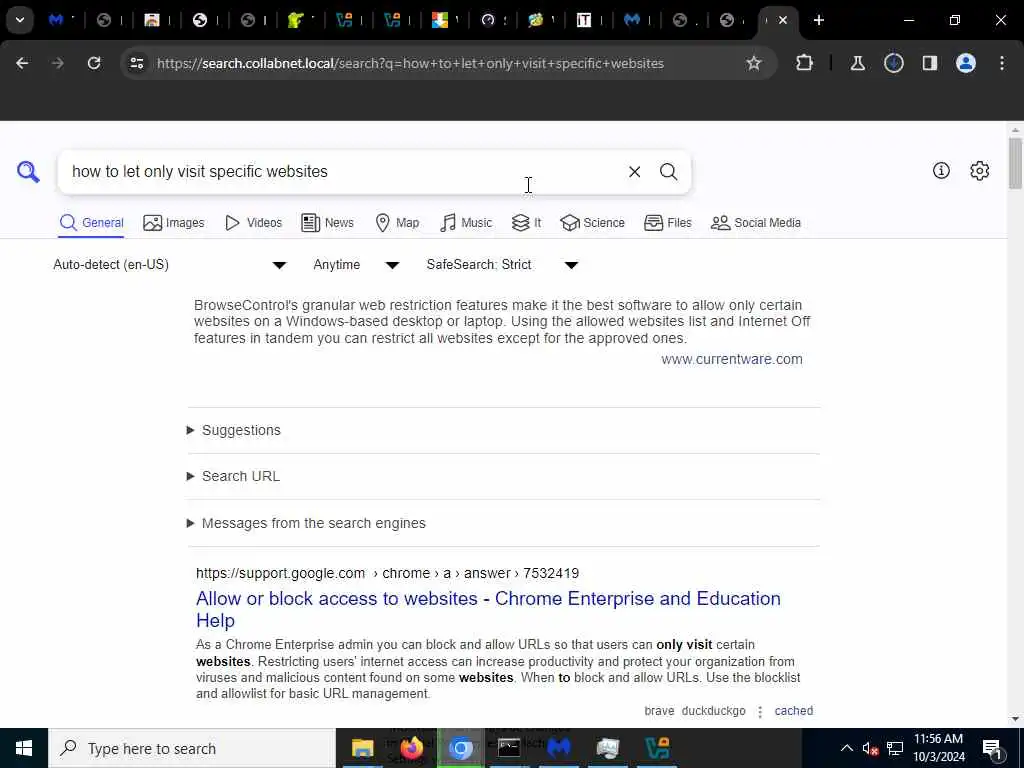Click the page vertical scrollbar thumb

tap(1015, 163)
